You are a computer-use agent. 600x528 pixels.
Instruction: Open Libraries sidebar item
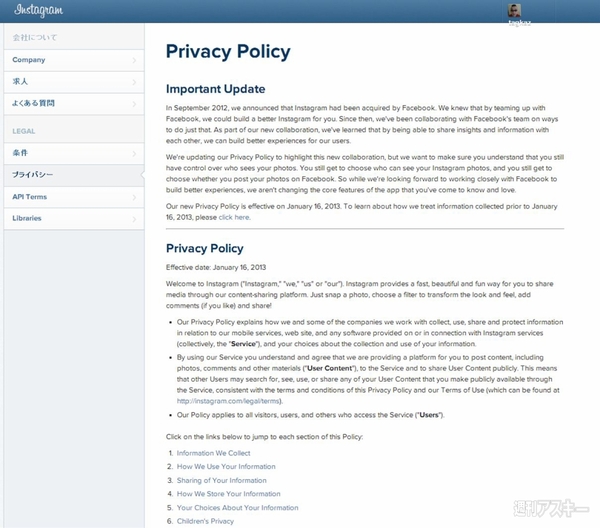coord(27,218)
